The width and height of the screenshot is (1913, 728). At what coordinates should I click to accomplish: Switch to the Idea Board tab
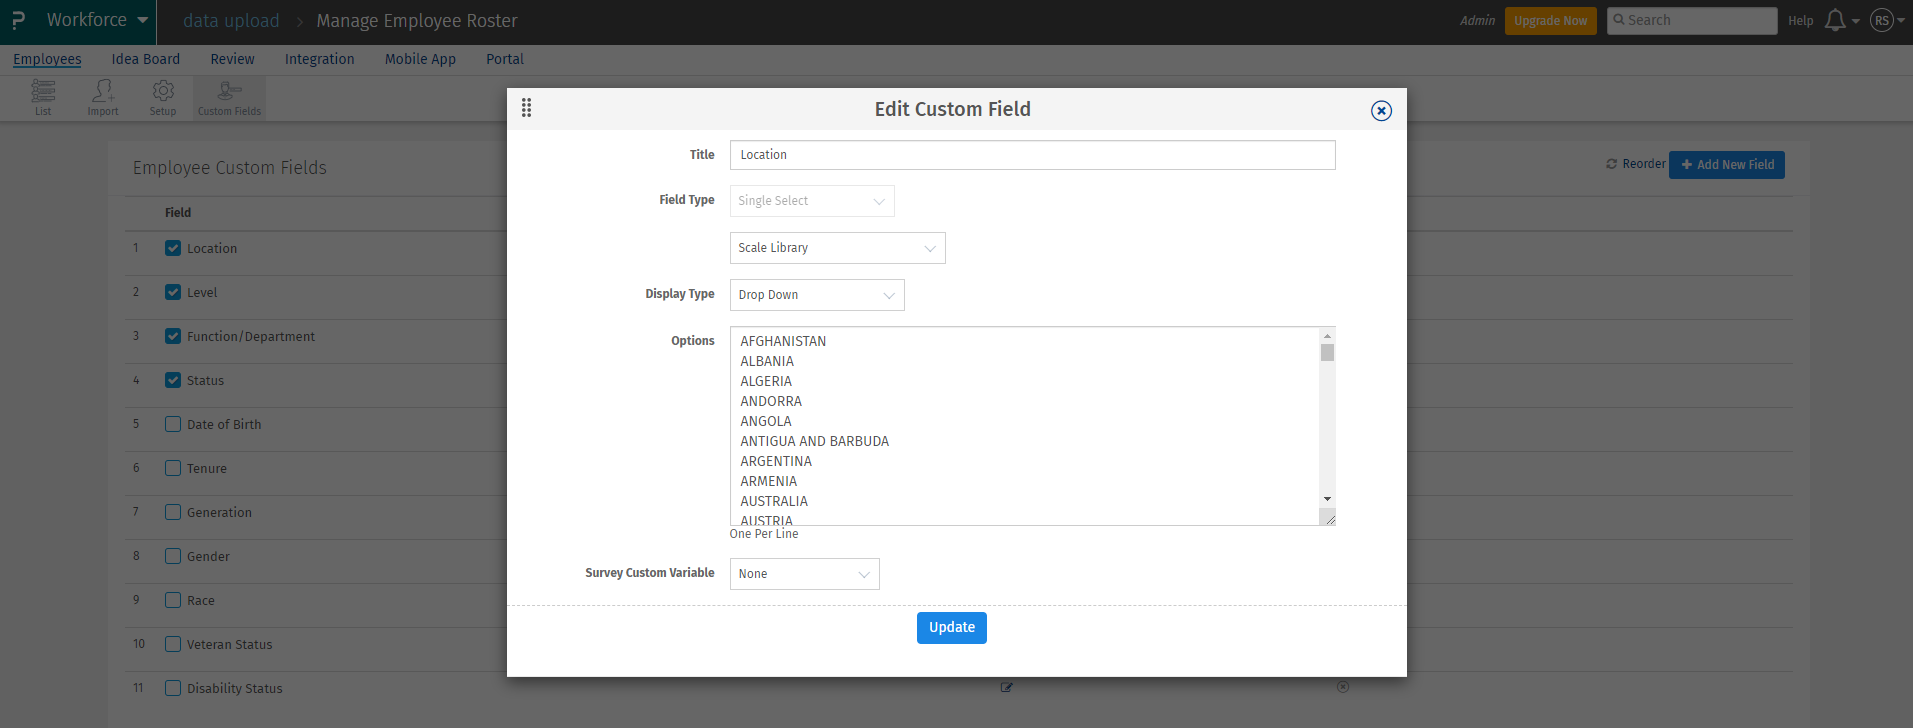click(146, 59)
